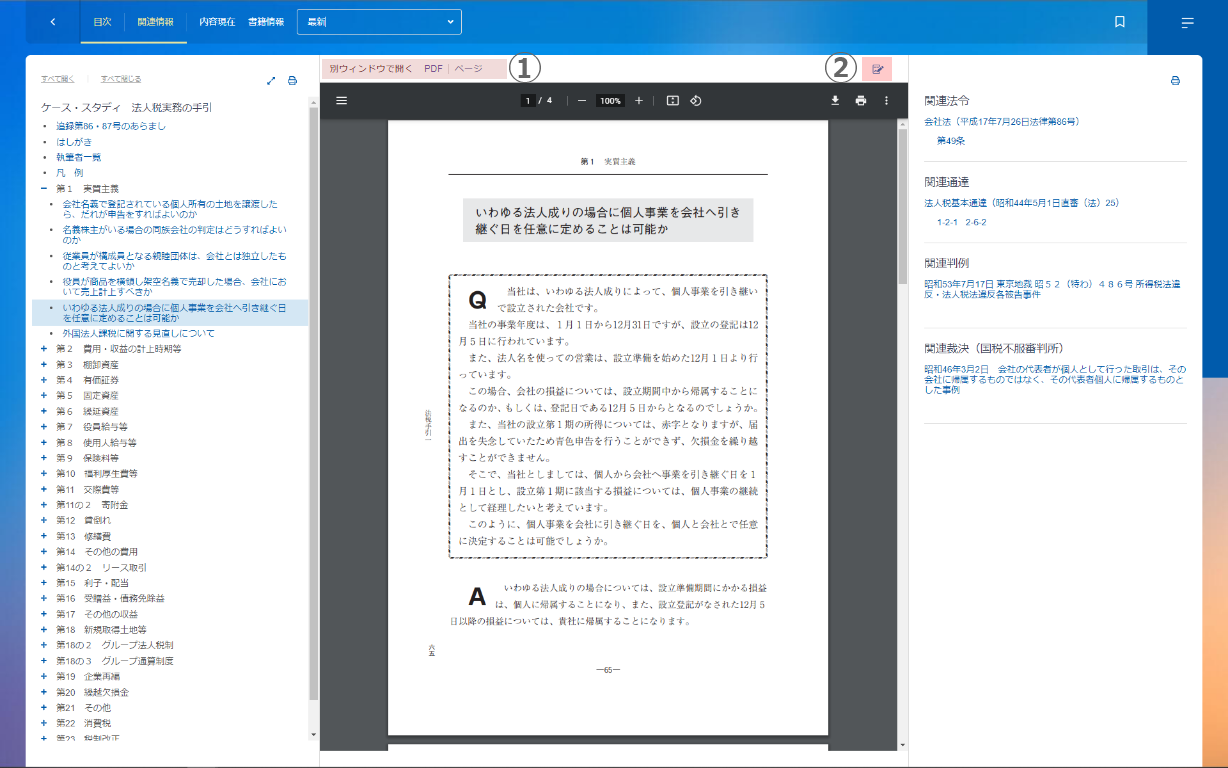This screenshot has height=768, width=1228.
Task: Expand 第2 費用・収益の計上時期等
Action: point(44,349)
